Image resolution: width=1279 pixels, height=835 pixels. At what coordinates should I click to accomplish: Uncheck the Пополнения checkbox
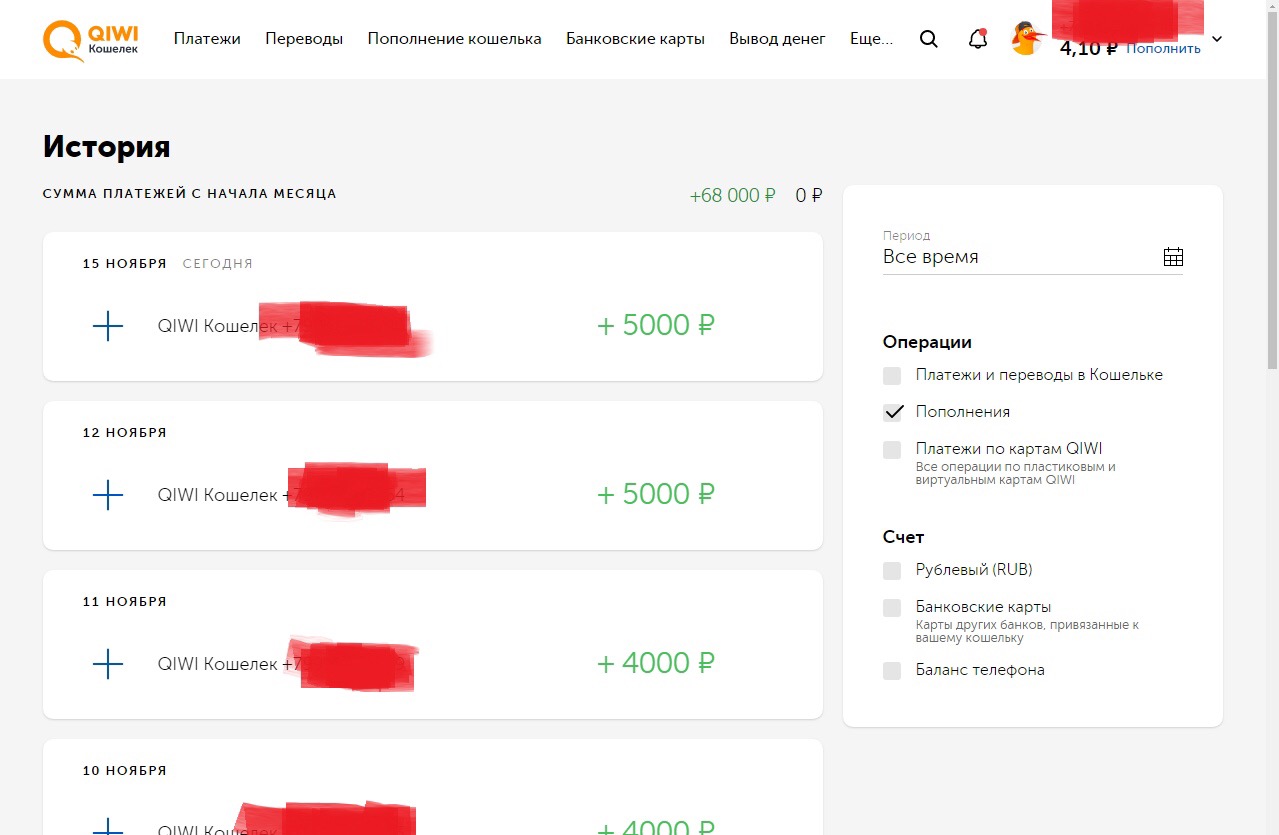click(x=892, y=412)
